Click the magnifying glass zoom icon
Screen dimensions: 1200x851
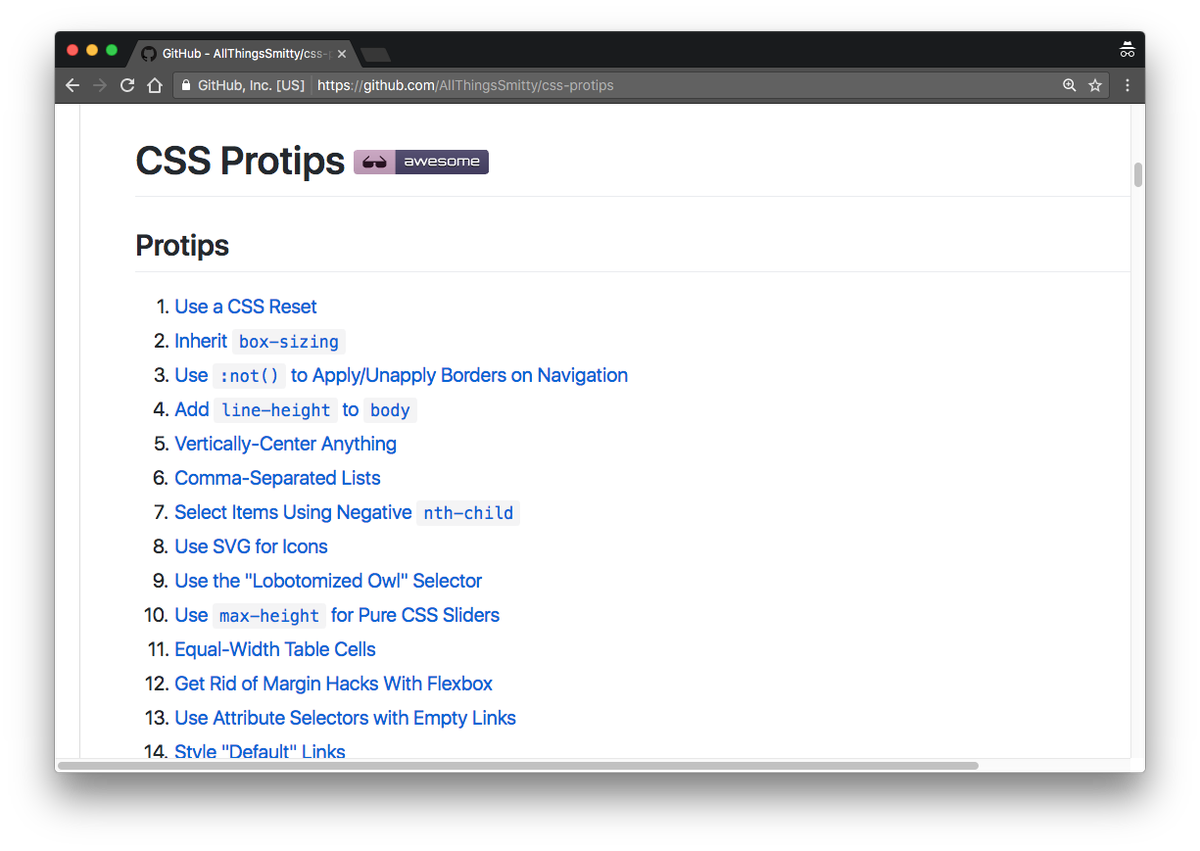[1069, 85]
